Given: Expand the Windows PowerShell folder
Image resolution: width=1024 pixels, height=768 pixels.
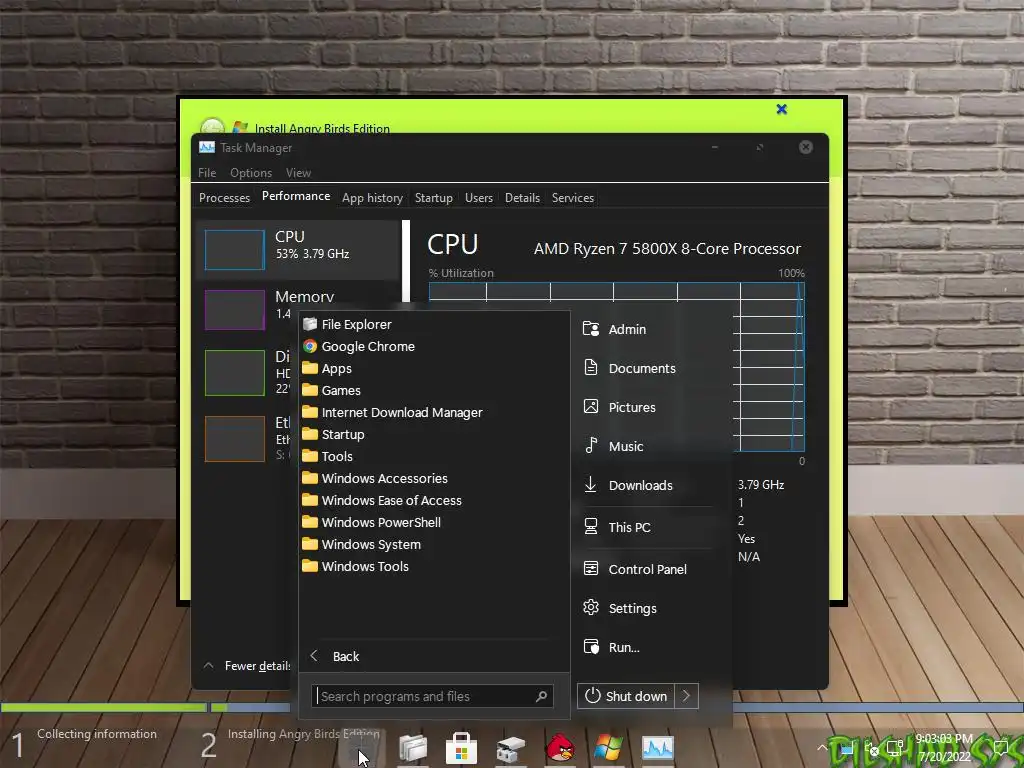Looking at the screenshot, I should 381,522.
